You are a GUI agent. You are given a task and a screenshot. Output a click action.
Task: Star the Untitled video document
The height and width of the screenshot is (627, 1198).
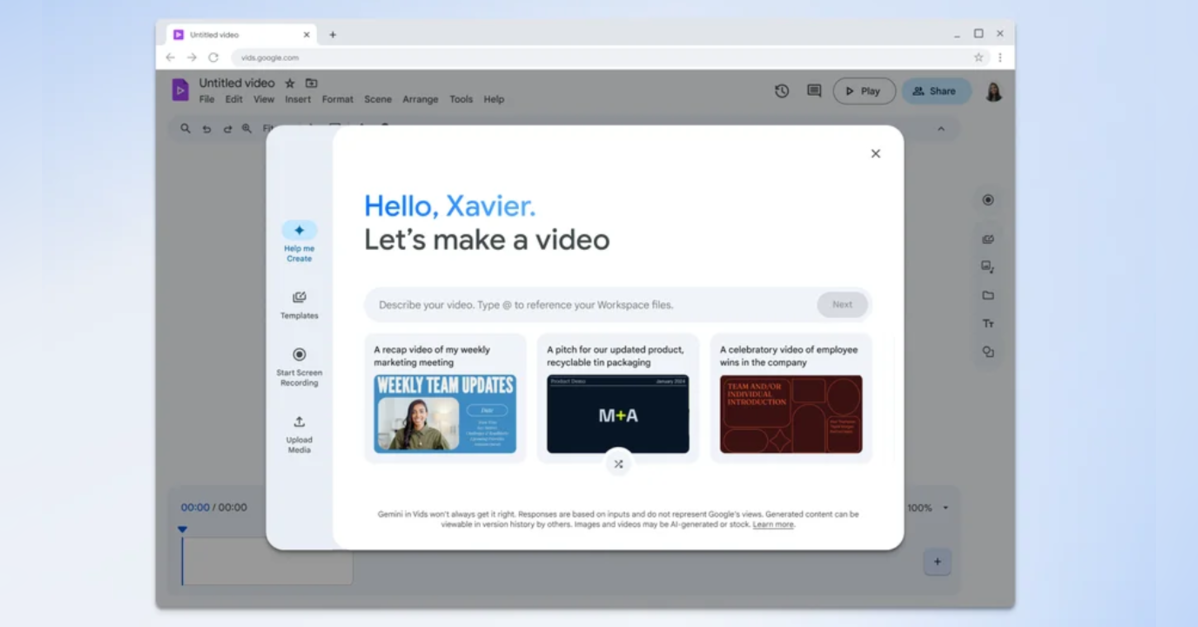point(290,83)
